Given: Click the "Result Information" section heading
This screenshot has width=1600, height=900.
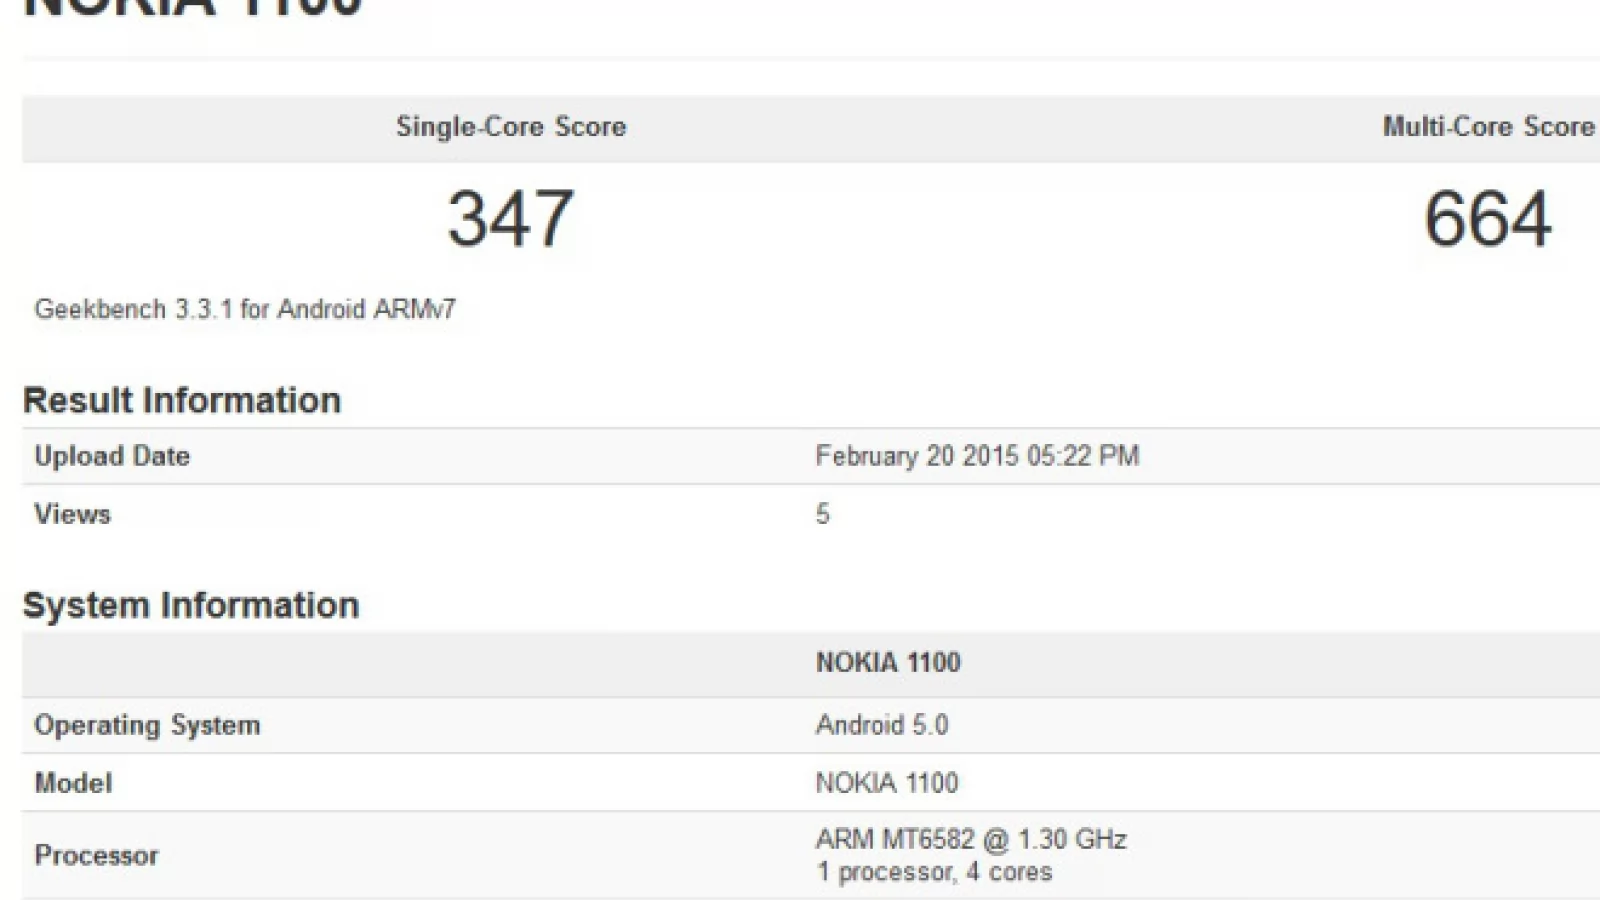Looking at the screenshot, I should coord(182,400).
